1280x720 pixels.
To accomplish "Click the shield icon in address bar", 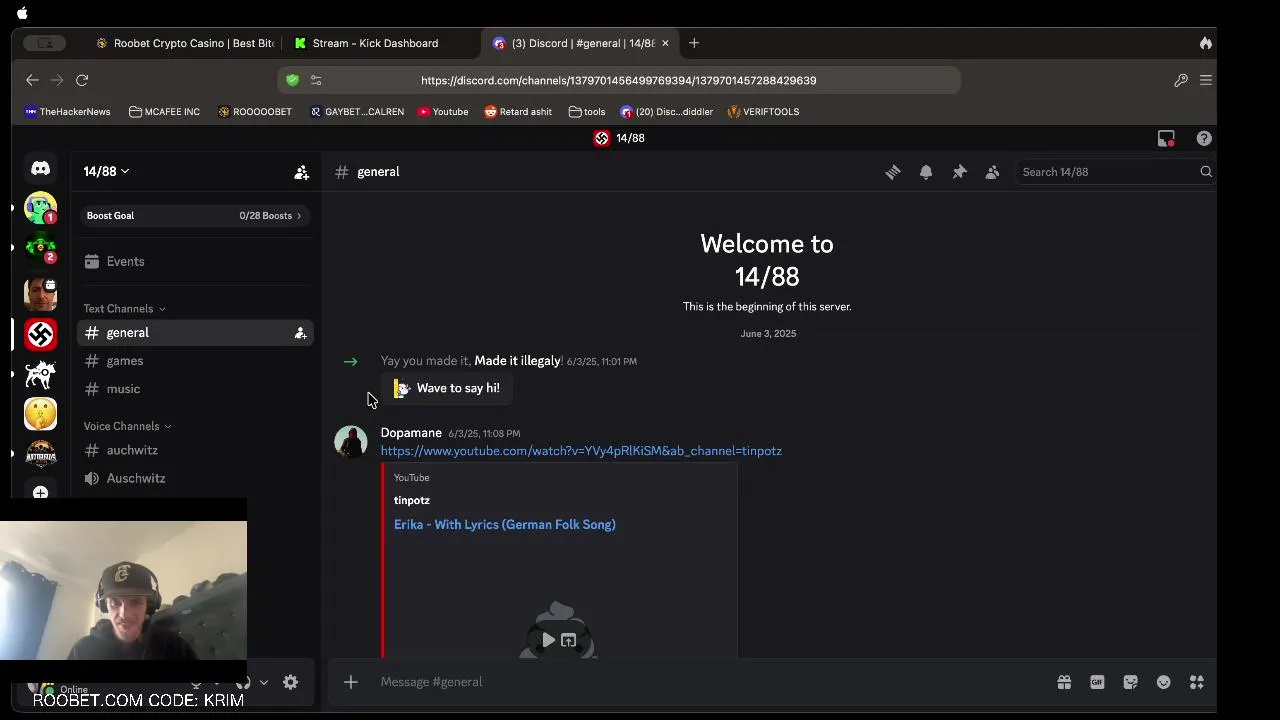I will pyautogui.click(x=292, y=80).
